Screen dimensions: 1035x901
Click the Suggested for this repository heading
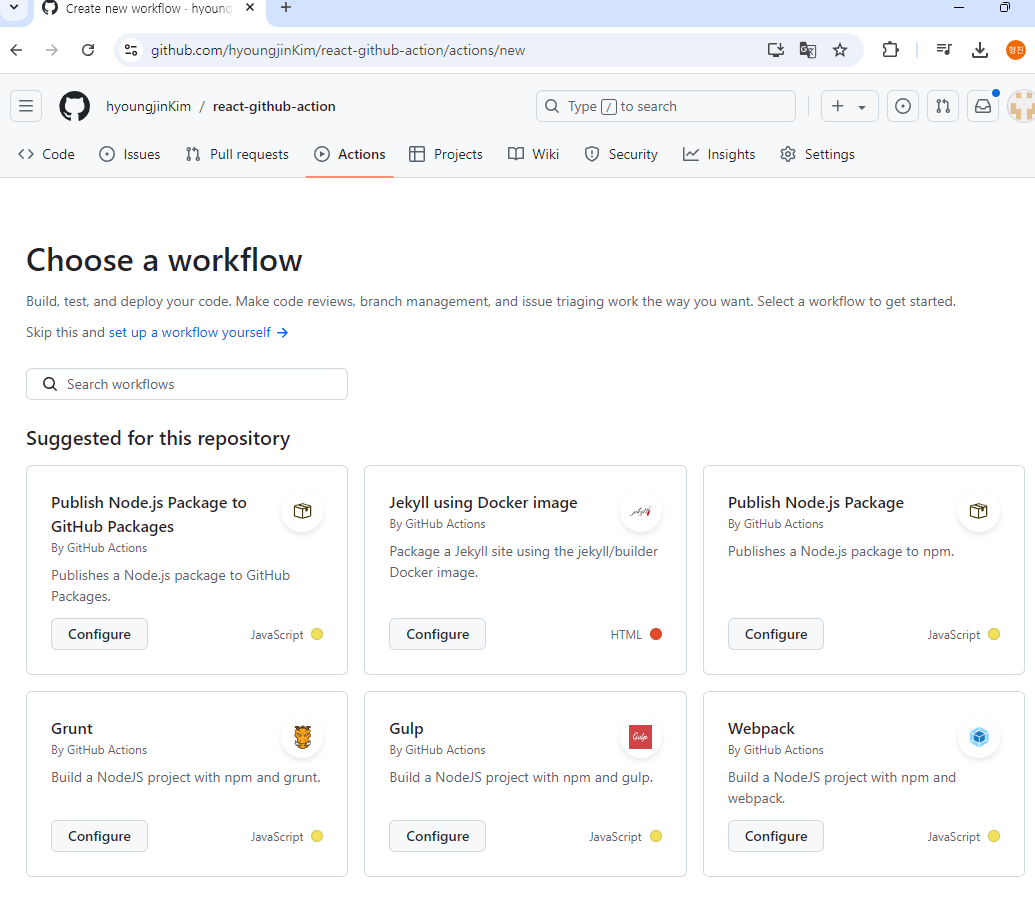(158, 439)
